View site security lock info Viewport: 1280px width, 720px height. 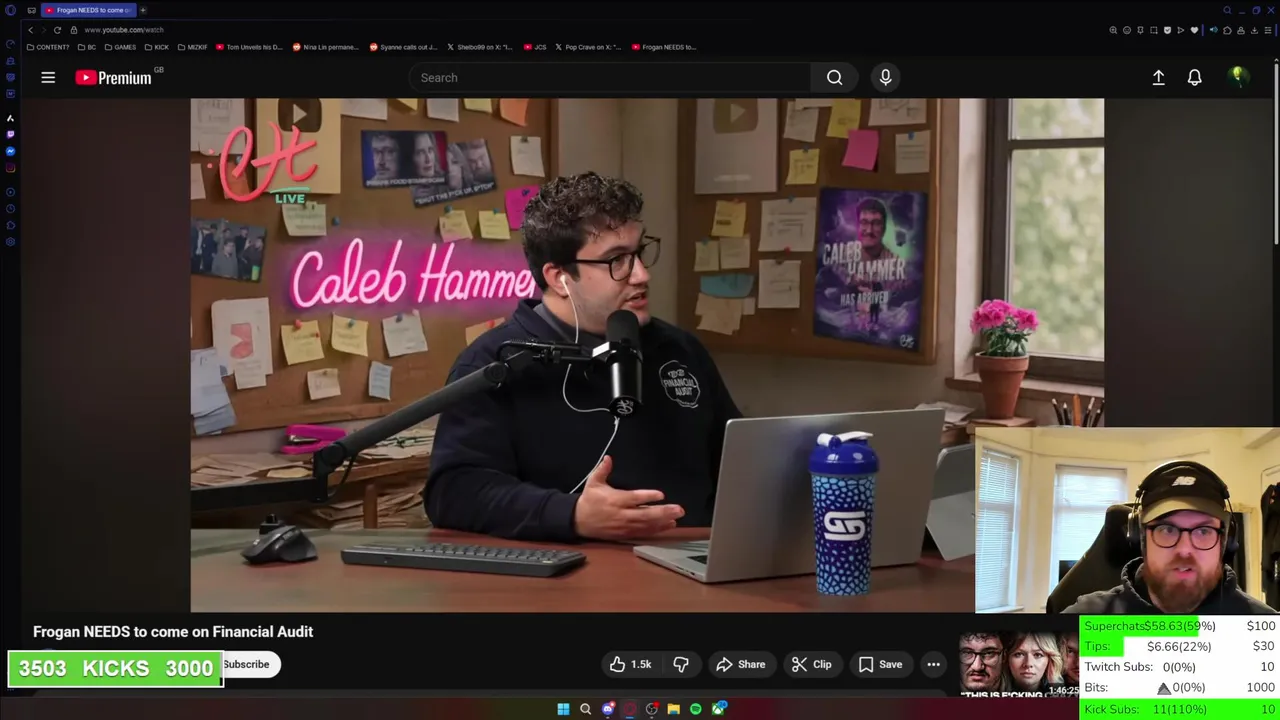click(x=73, y=30)
